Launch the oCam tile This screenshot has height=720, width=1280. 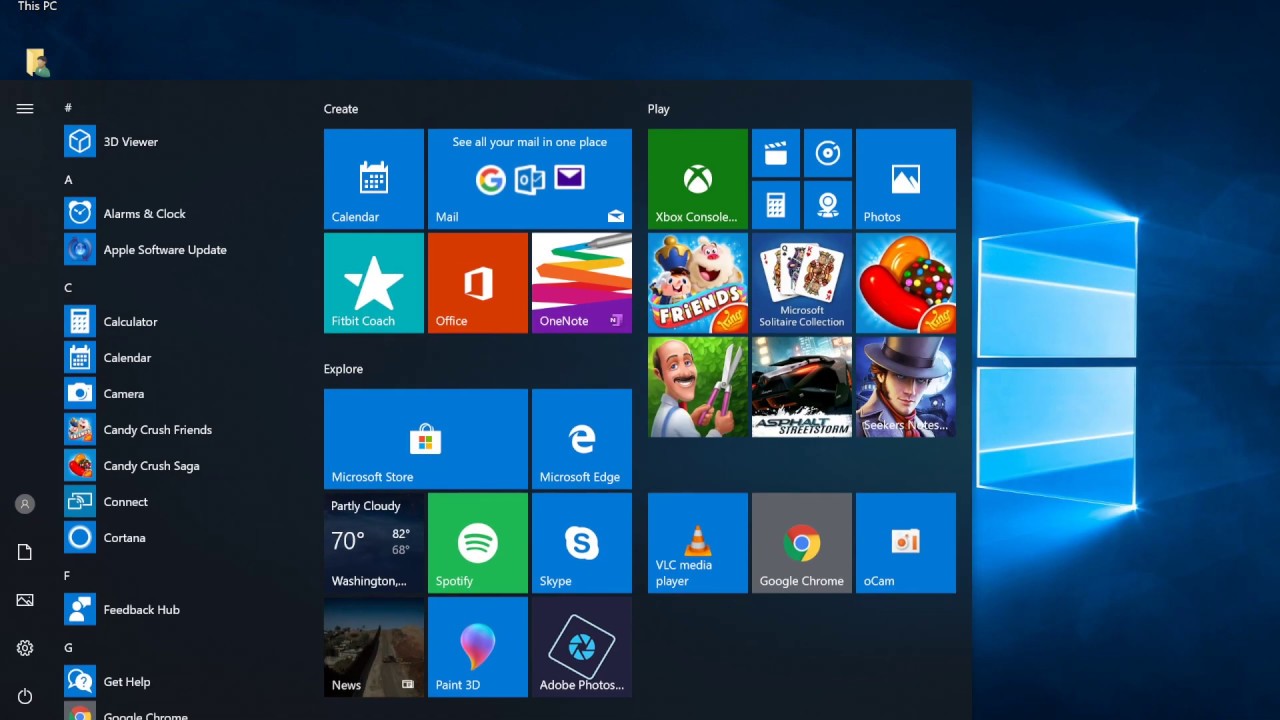[x=906, y=543]
